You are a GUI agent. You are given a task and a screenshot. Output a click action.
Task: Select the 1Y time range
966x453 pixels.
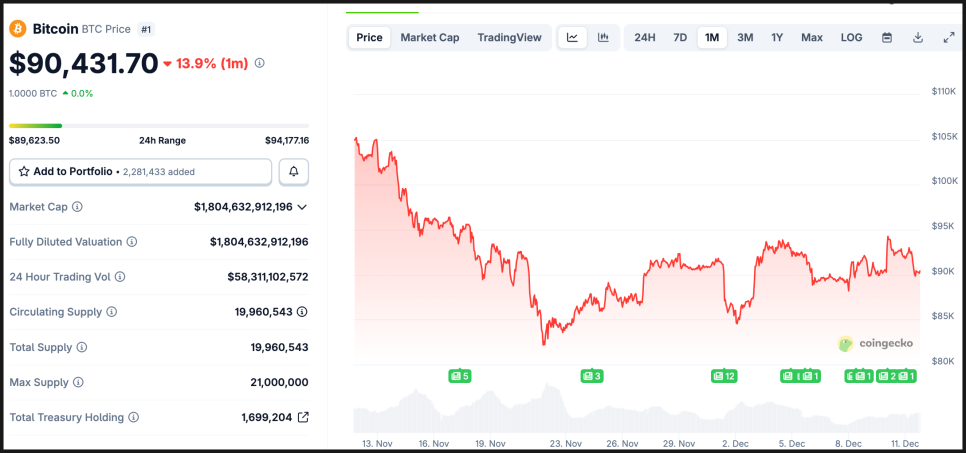(x=777, y=38)
